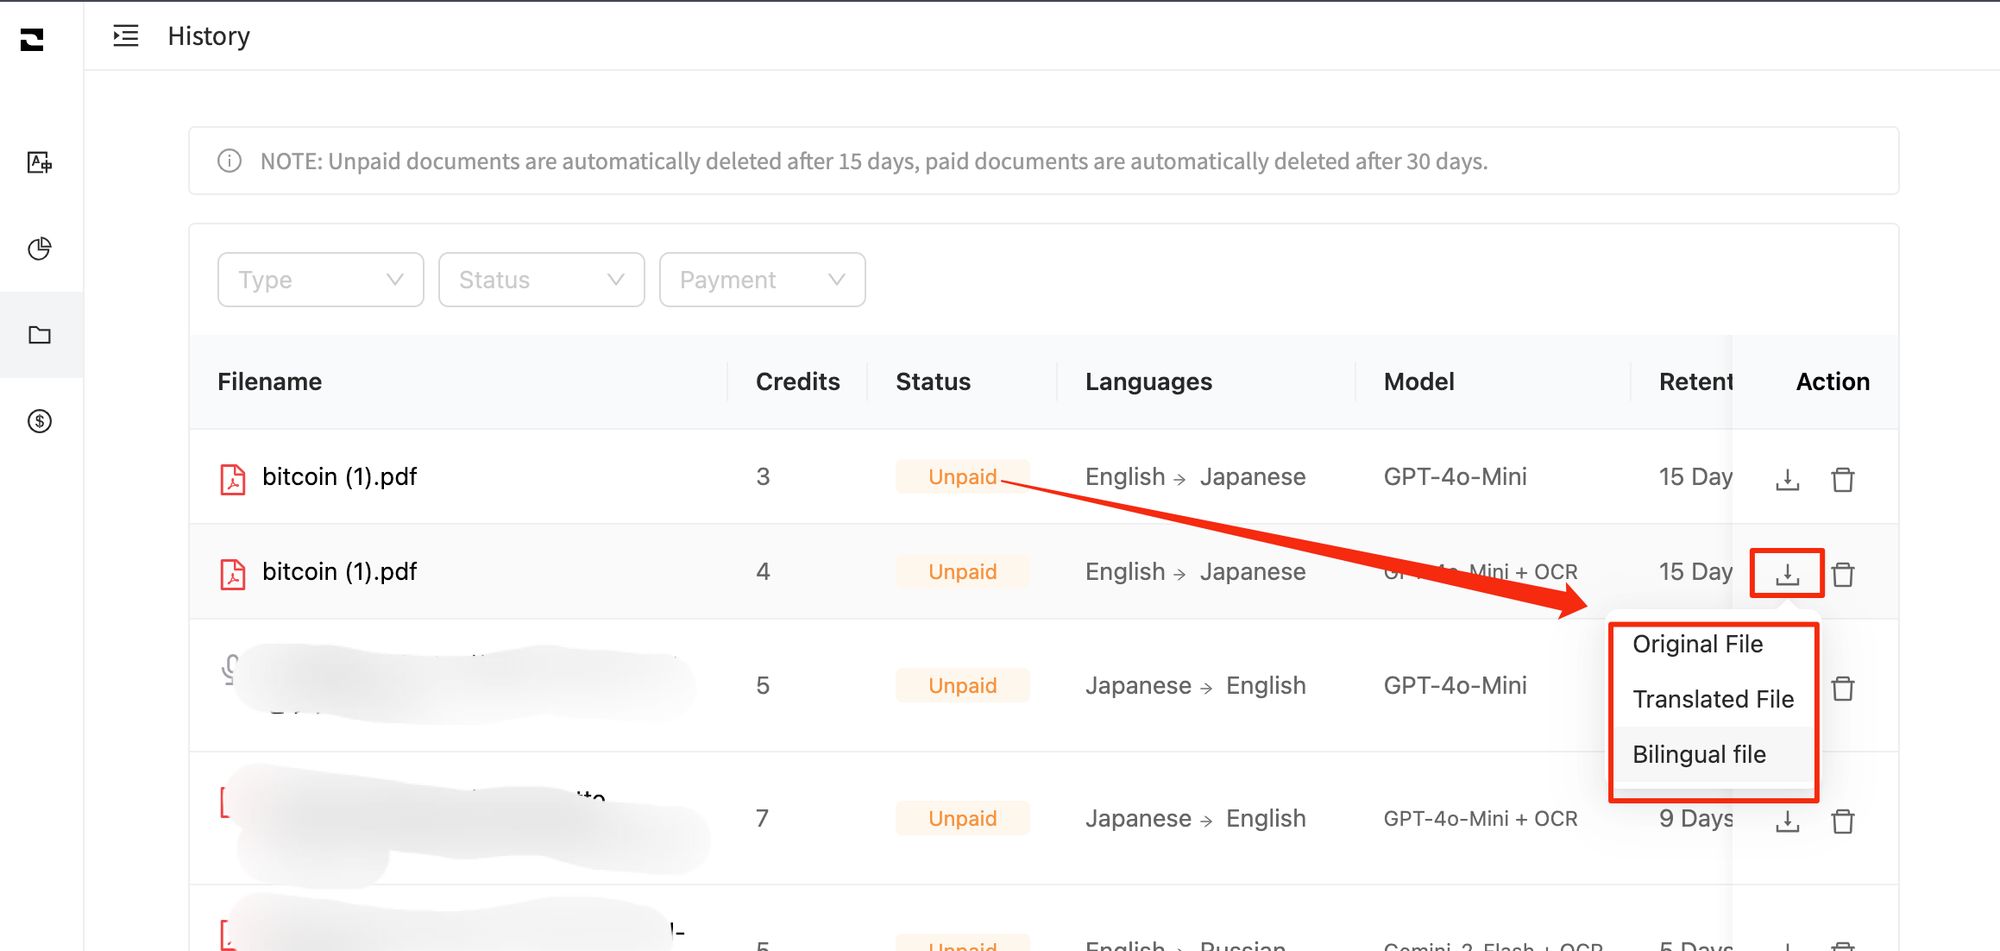This screenshot has width=2000, height=951.
Task: Delete the first bitcoin (1).pdf entry
Action: (1842, 479)
